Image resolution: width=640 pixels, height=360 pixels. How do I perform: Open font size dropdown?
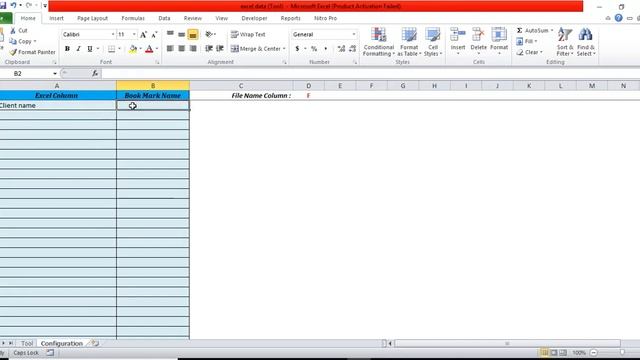134,35
